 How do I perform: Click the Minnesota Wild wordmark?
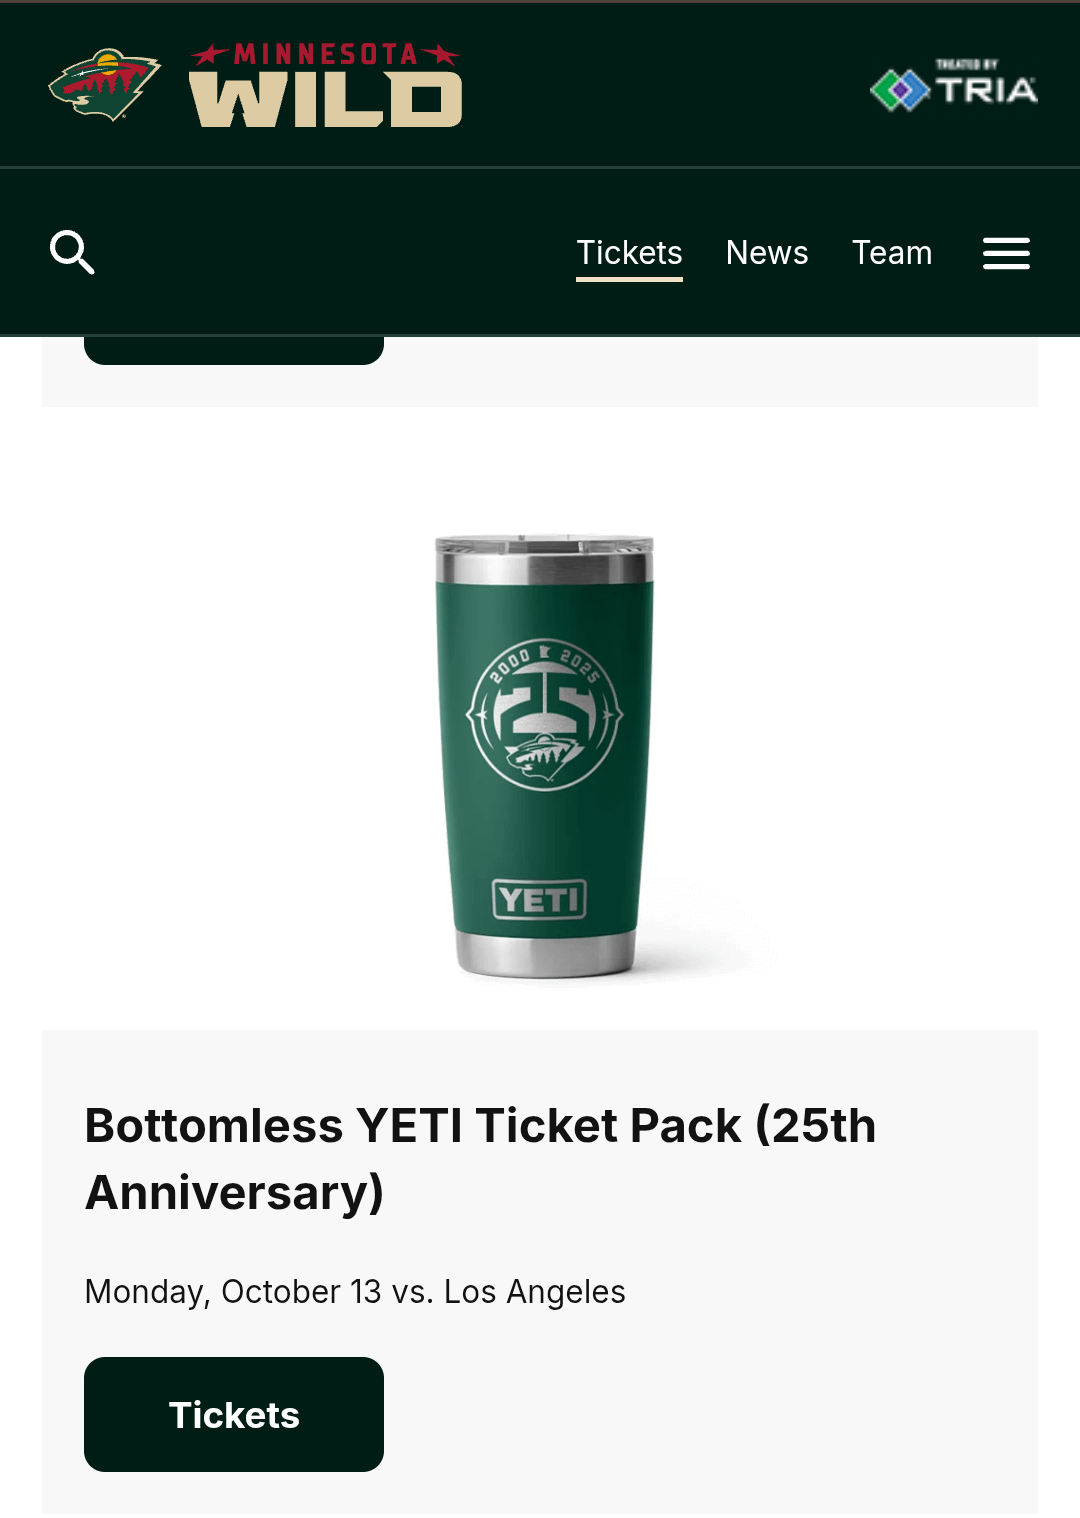(326, 98)
